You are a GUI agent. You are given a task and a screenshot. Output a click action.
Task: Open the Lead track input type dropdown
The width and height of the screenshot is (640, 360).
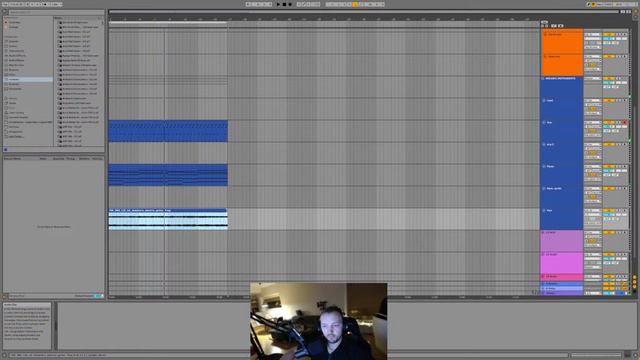(x=593, y=100)
